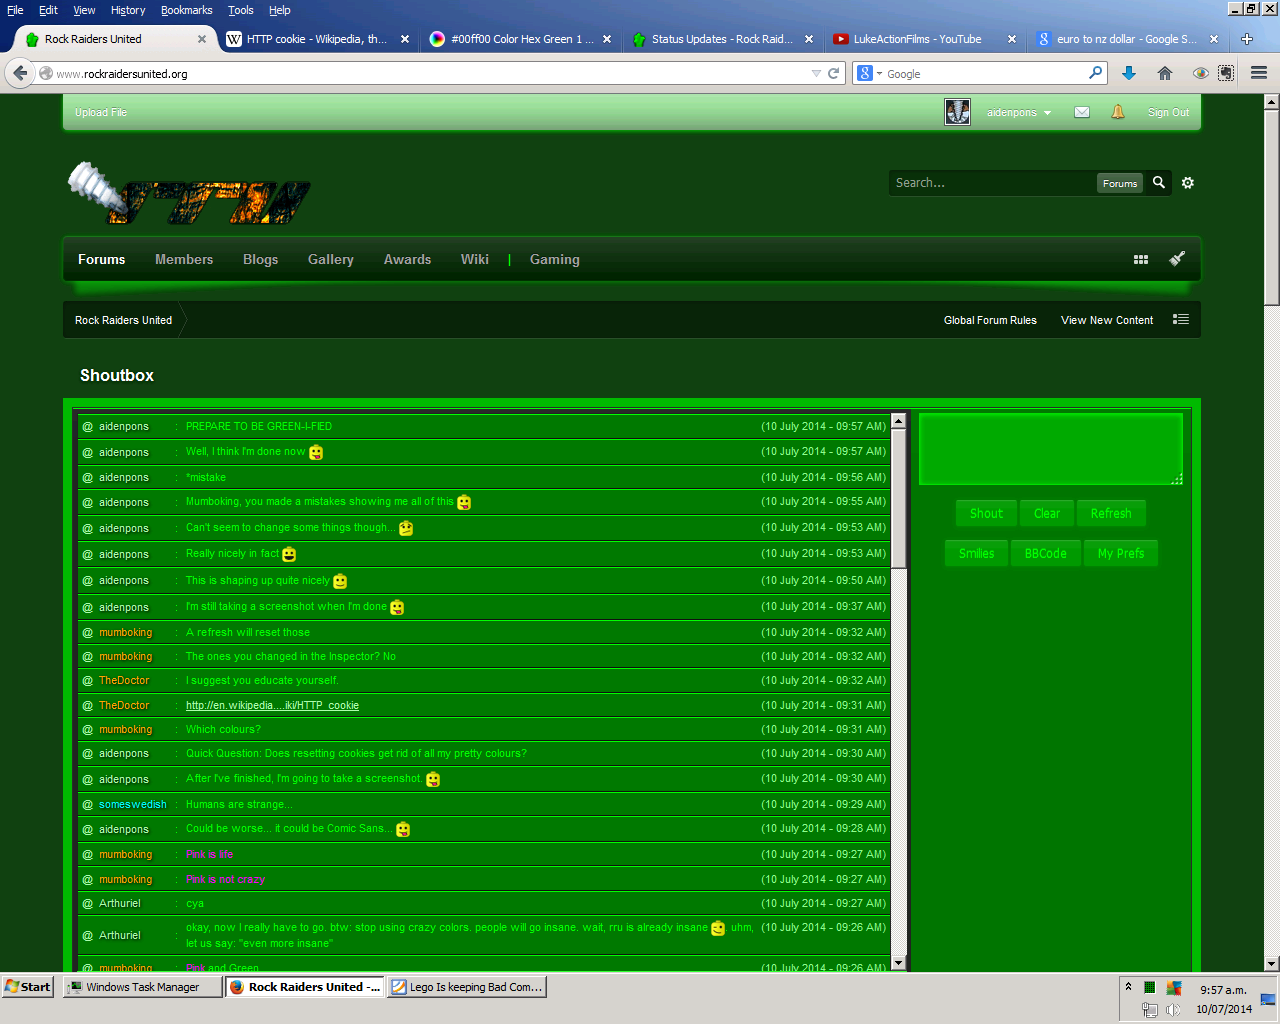This screenshot has height=1024, width=1280.
Task: Open the BBCode button
Action: 1046,553
